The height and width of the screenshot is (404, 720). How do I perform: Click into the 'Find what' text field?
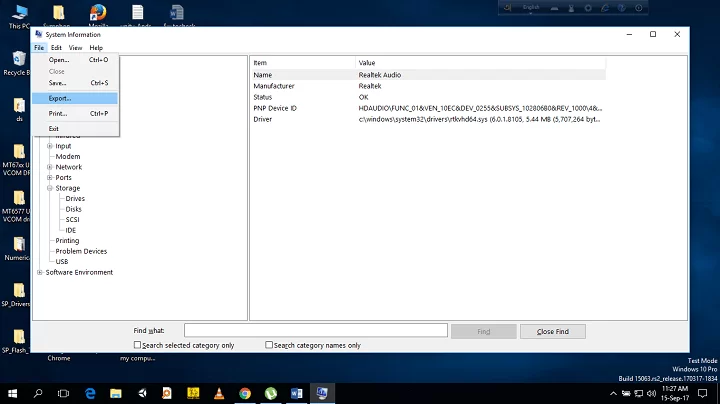(x=316, y=331)
